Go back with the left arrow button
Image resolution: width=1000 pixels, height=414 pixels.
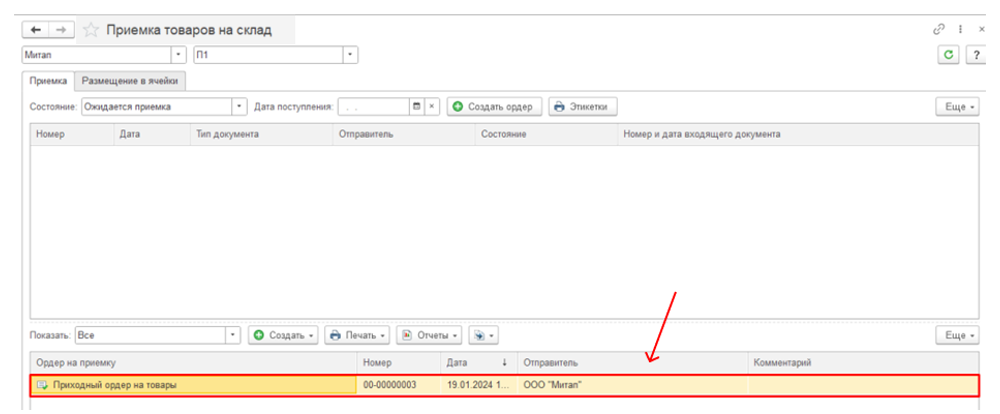coord(36,30)
